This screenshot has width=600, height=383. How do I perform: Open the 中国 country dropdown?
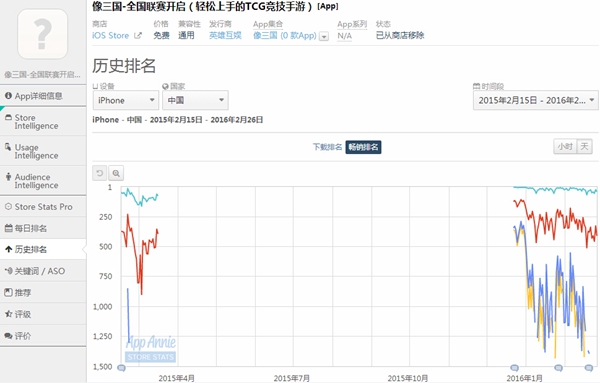196,100
